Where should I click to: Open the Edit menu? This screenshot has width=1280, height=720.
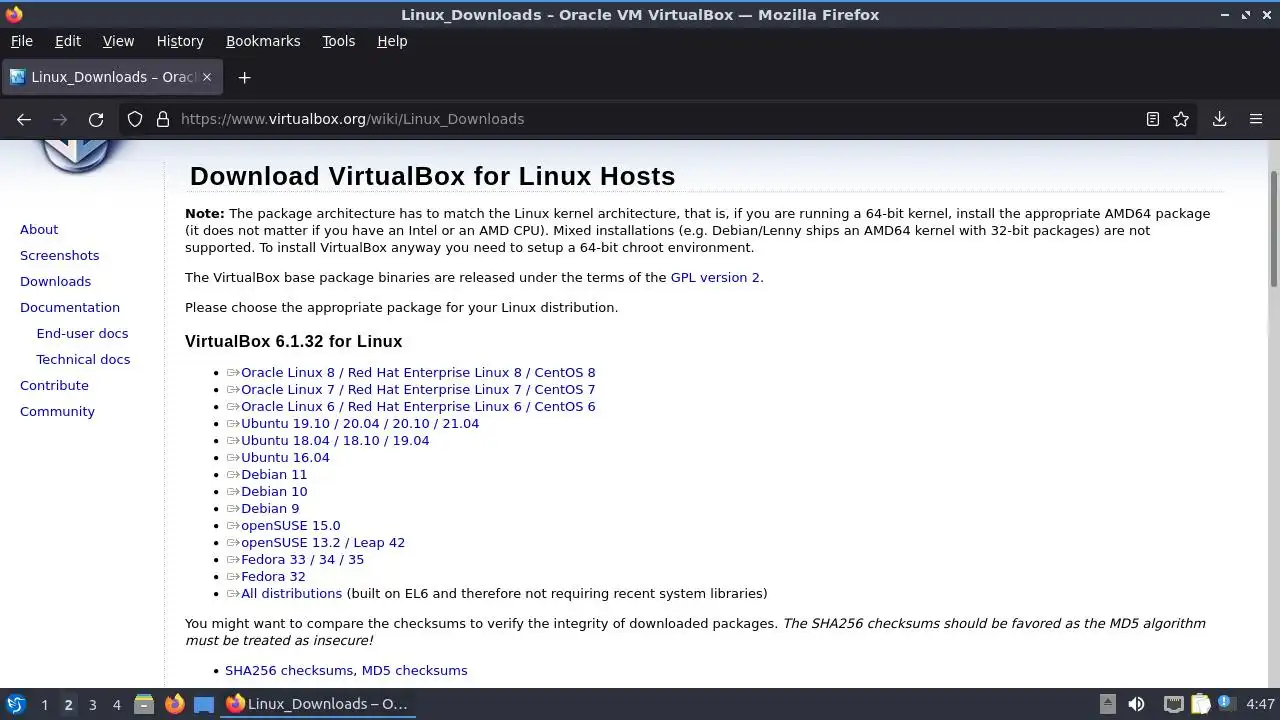coord(68,41)
